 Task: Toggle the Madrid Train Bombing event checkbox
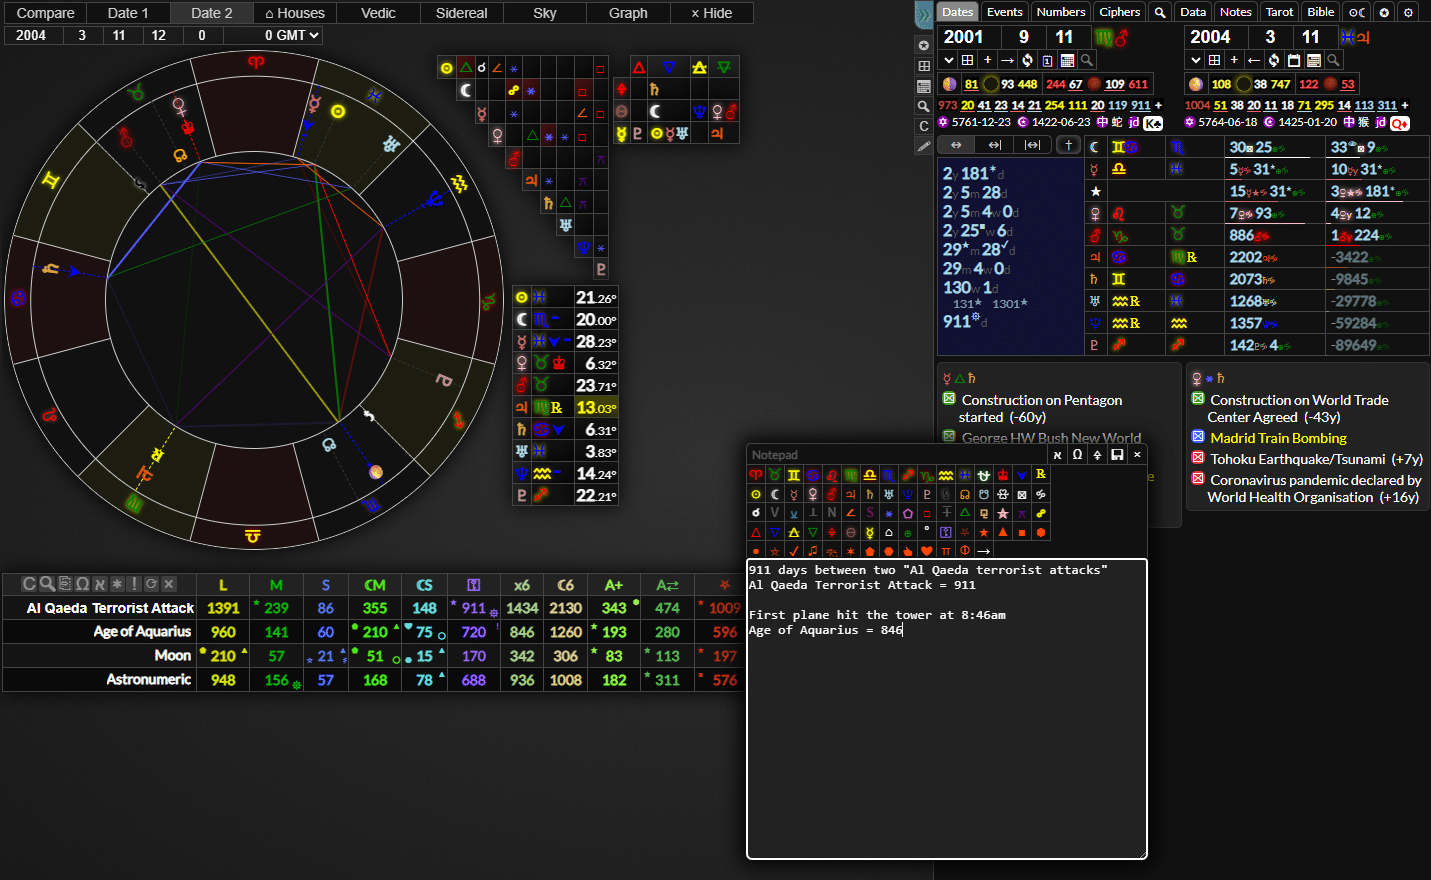tap(1198, 437)
